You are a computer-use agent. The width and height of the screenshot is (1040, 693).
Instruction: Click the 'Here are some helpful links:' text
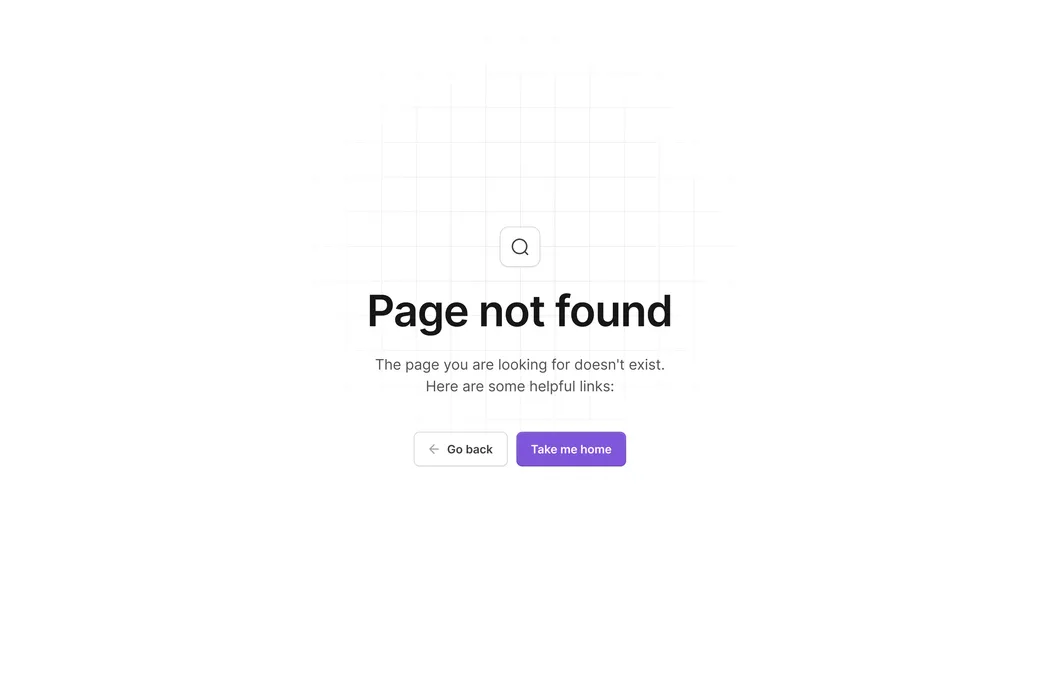[520, 387]
